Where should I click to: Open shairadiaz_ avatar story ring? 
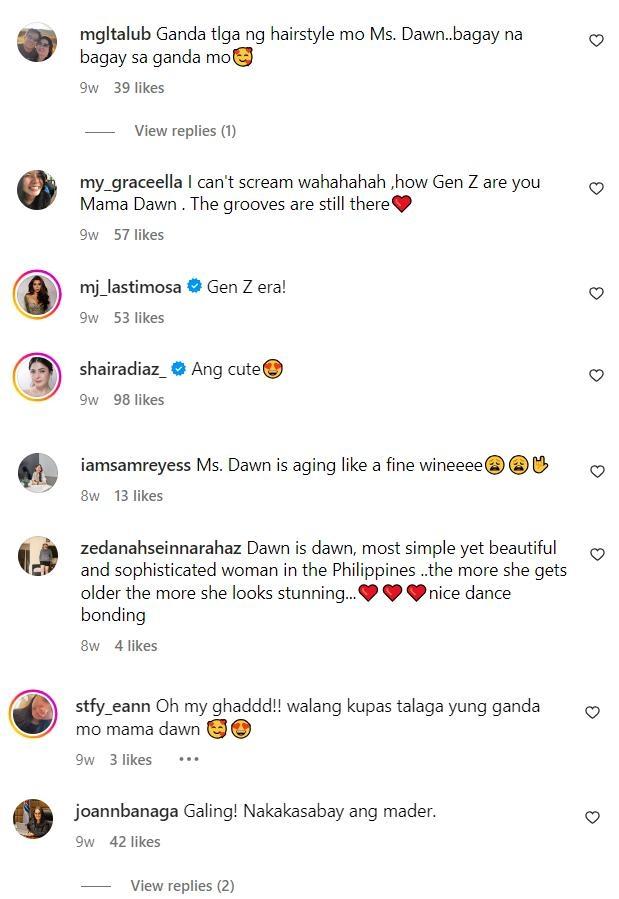37,377
